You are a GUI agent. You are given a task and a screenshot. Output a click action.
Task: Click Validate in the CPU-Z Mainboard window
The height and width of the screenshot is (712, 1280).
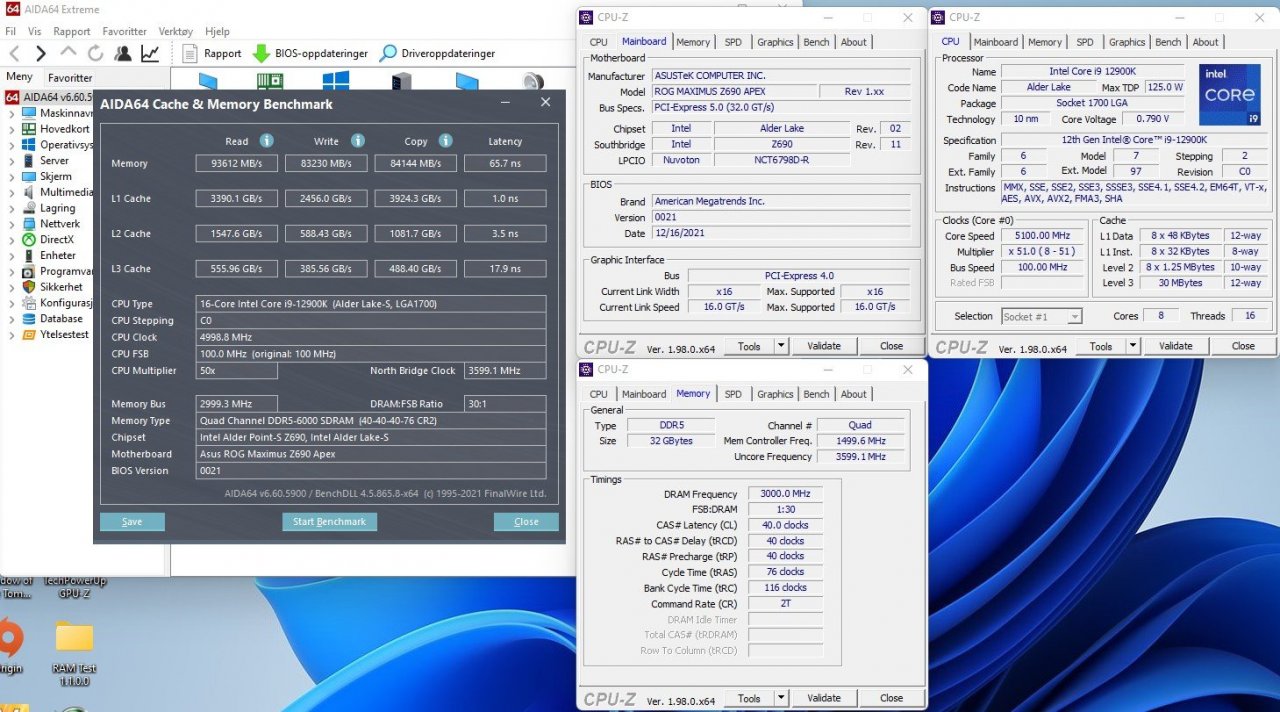point(823,346)
